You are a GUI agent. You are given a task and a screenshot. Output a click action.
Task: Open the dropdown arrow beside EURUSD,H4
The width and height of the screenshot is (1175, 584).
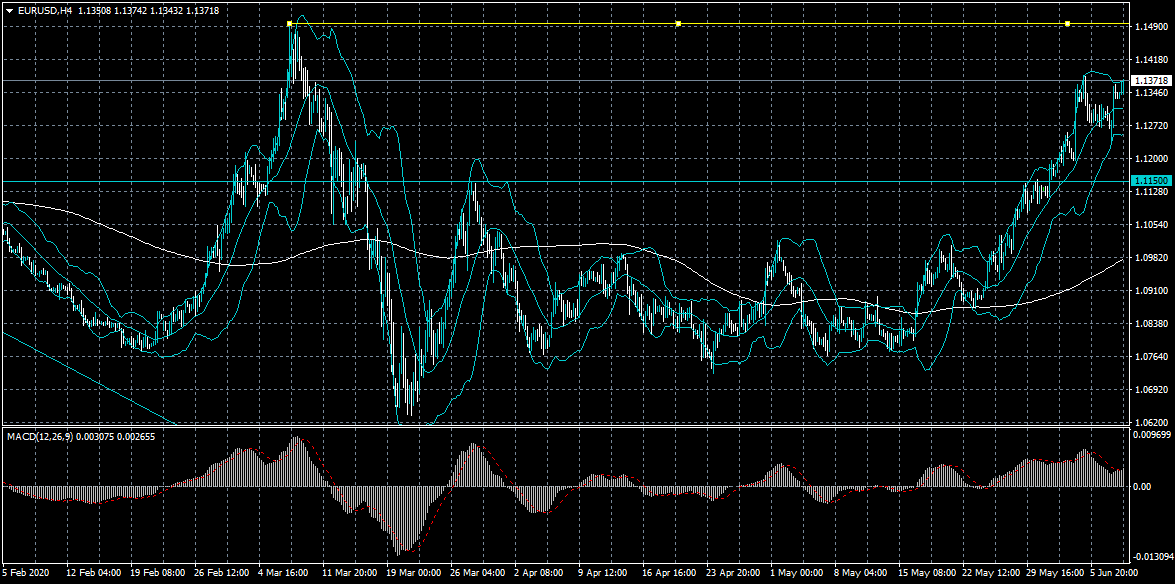point(9,10)
